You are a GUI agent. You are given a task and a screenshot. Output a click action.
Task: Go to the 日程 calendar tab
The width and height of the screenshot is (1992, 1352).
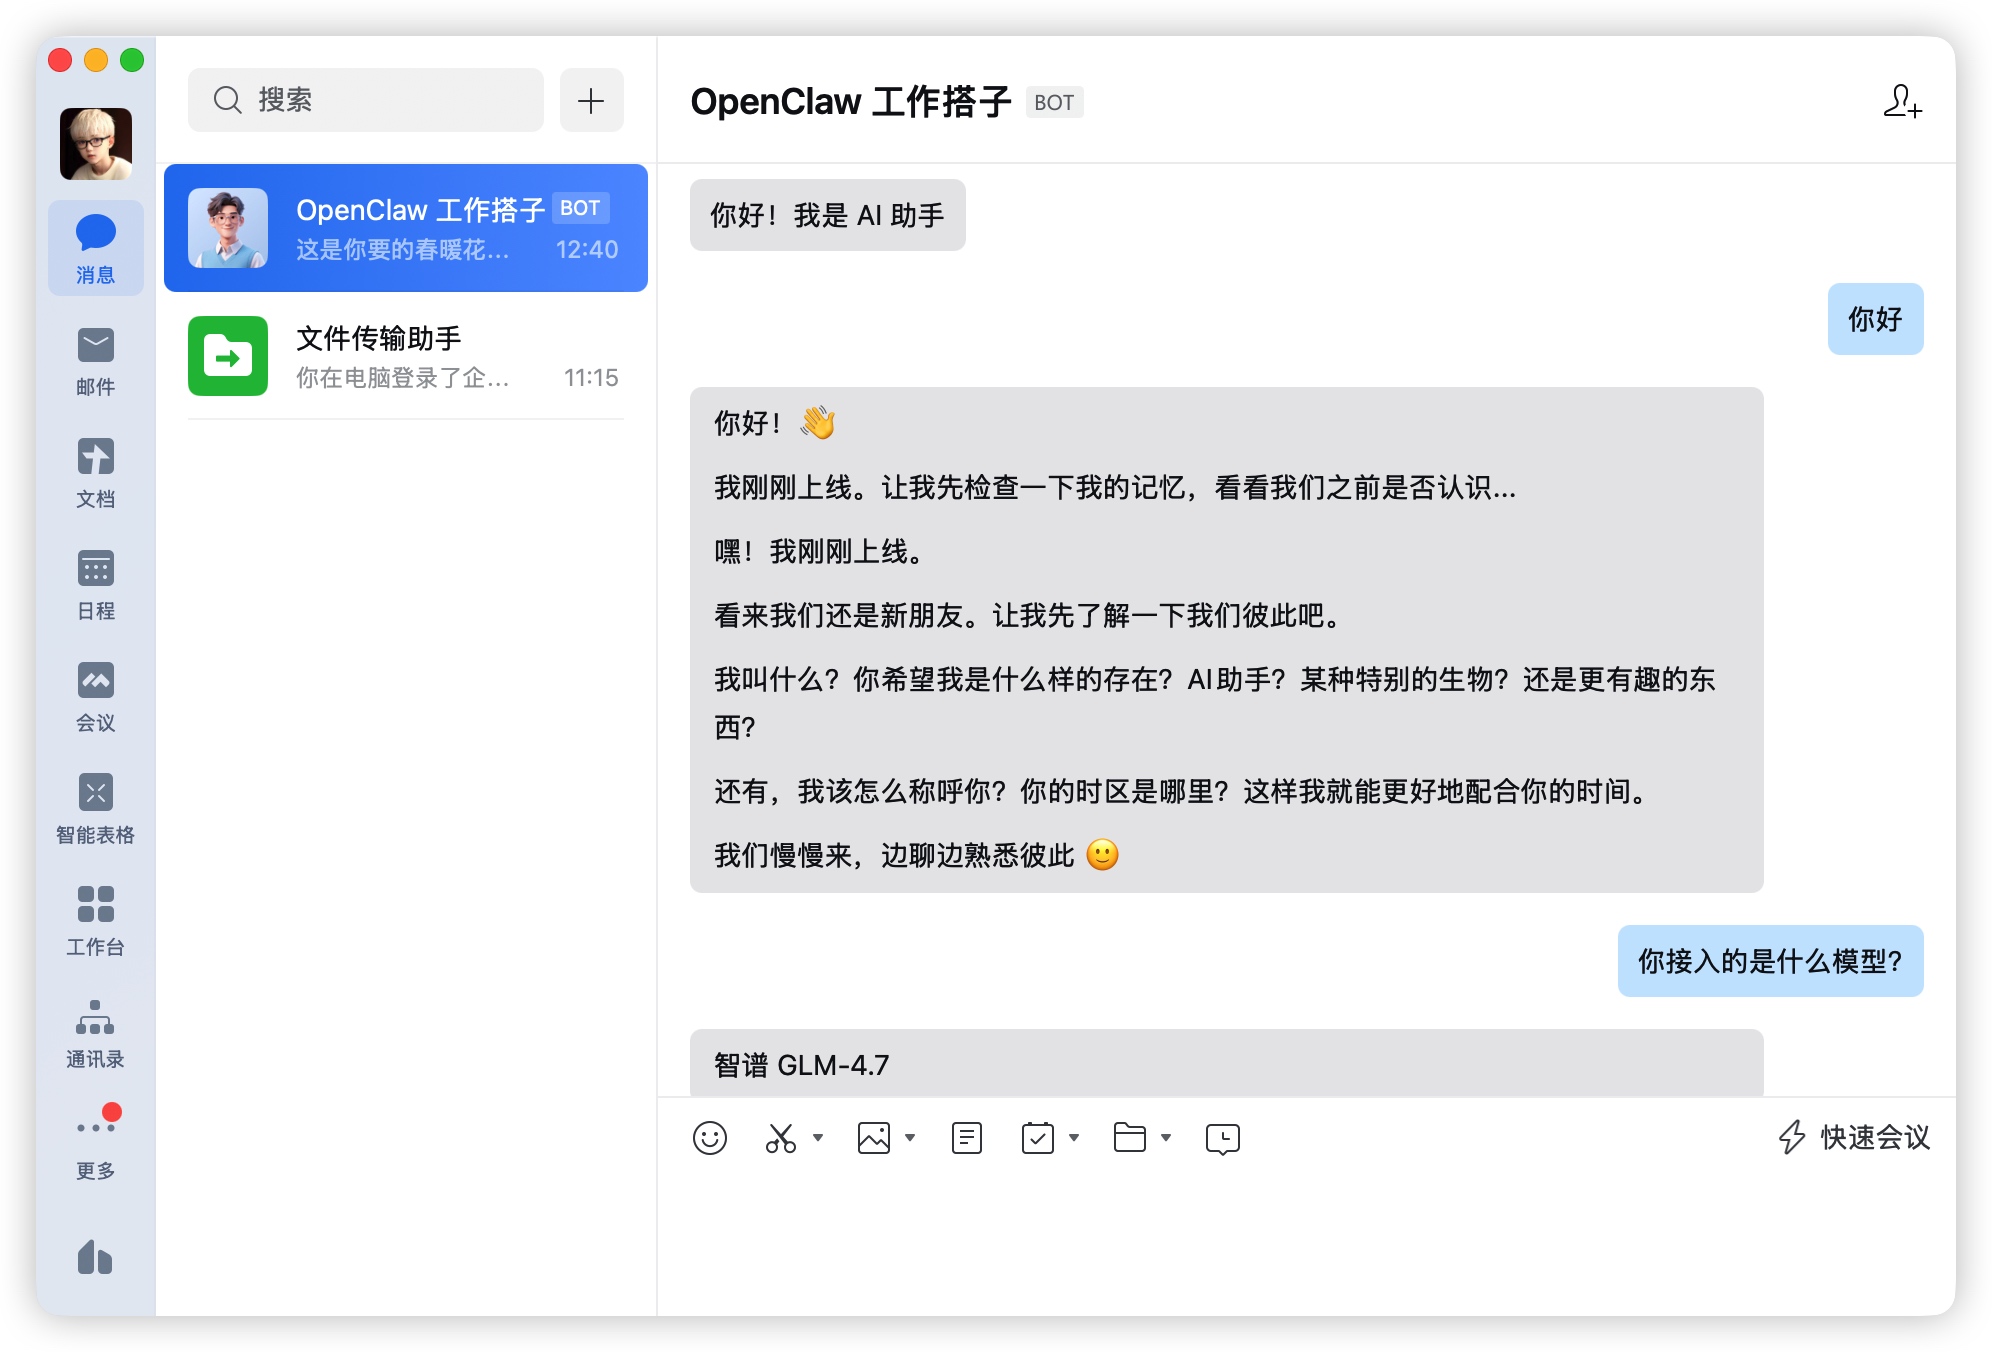(95, 585)
